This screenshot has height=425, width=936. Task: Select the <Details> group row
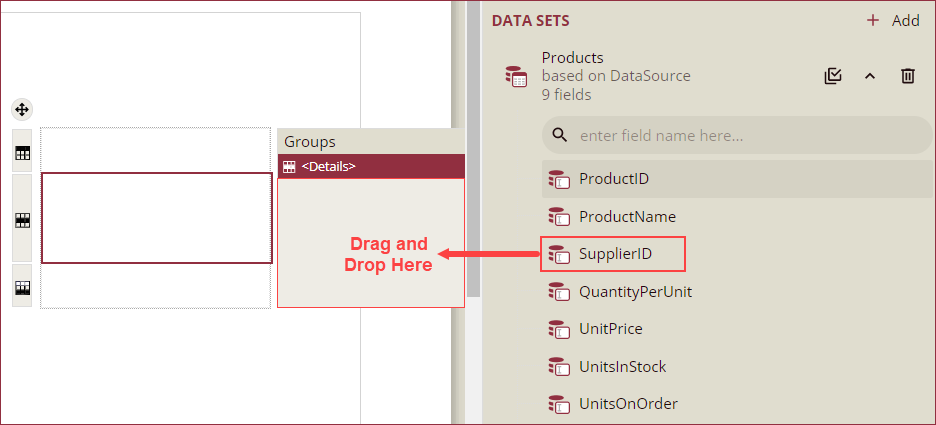pyautogui.click(x=371, y=167)
